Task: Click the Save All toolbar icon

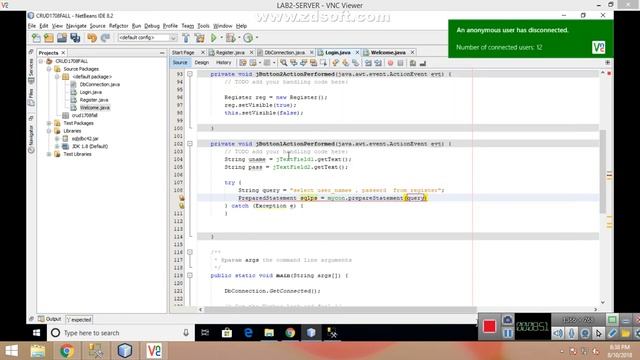Action: pos(75,38)
